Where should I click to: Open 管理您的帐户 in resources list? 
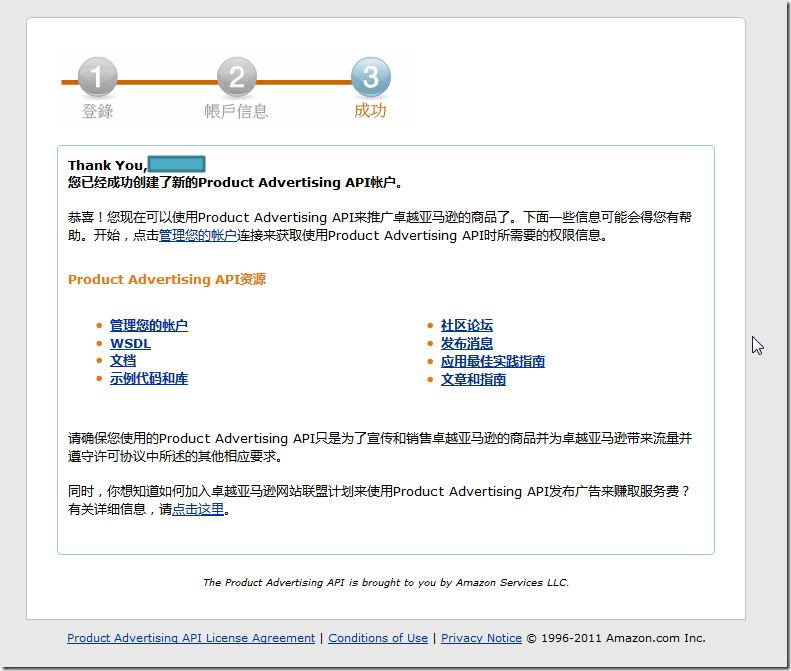click(x=149, y=325)
